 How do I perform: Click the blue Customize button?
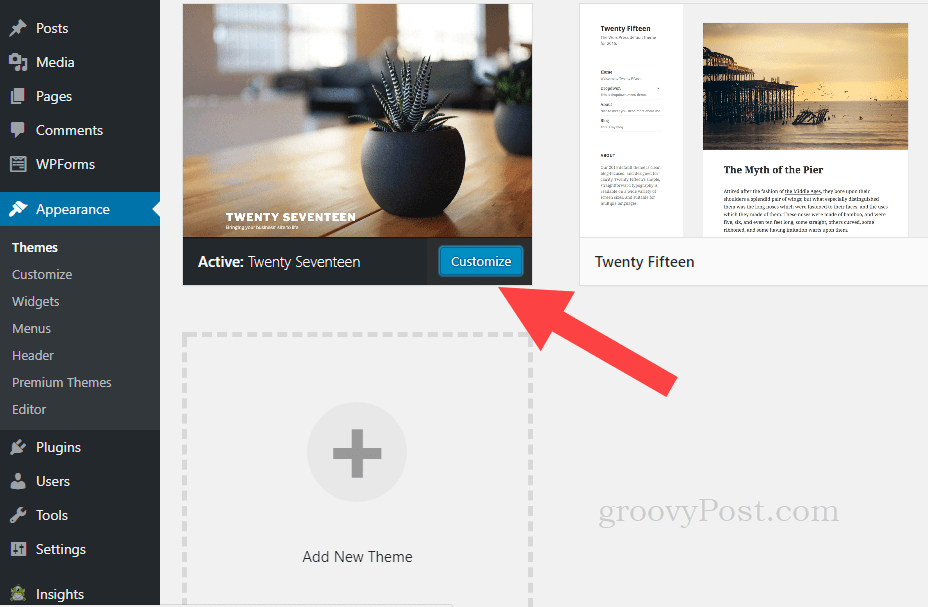coord(480,261)
